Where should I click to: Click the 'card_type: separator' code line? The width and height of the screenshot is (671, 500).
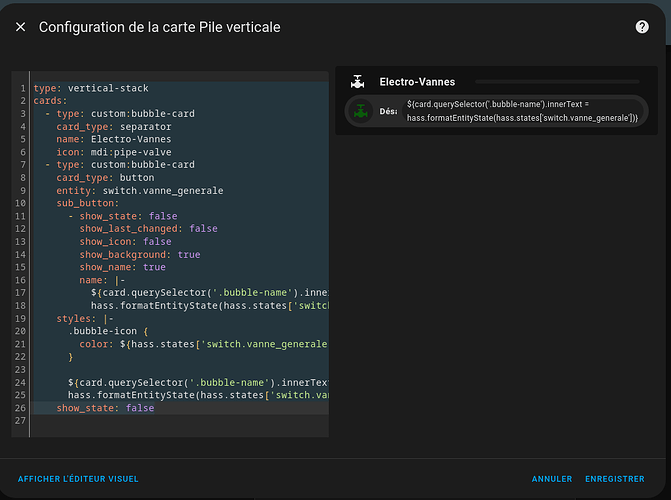click(x=114, y=127)
